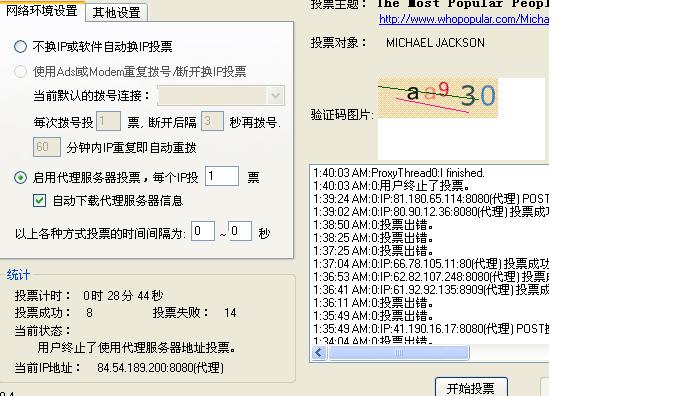This screenshot has width=683, height=396.
Task: Select the 1:37:25 AM 投票出错 log line
Action: (373, 251)
